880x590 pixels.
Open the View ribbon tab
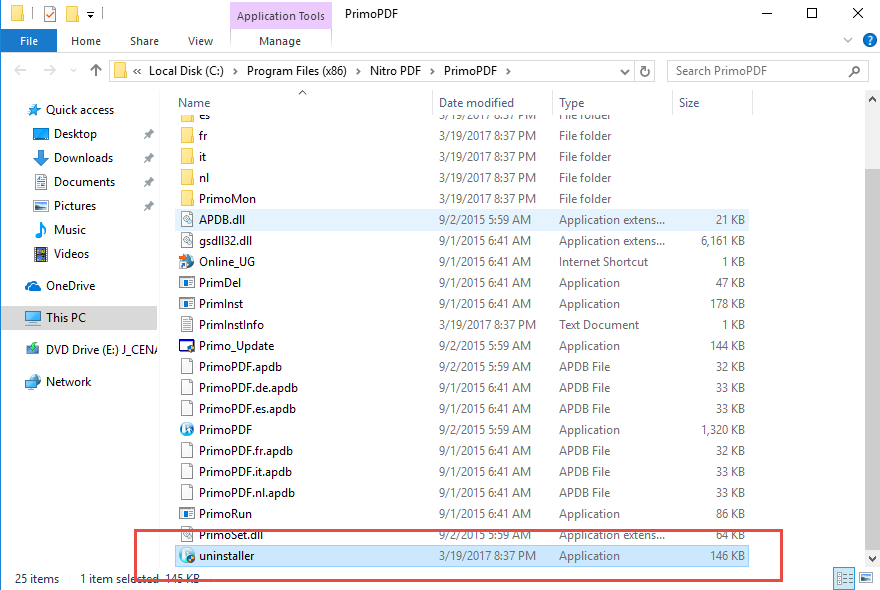[200, 41]
